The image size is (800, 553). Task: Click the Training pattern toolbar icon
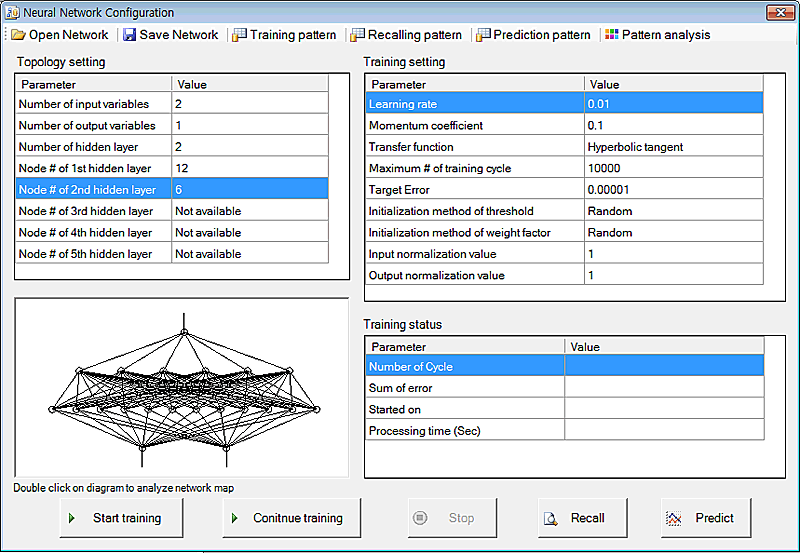239,35
